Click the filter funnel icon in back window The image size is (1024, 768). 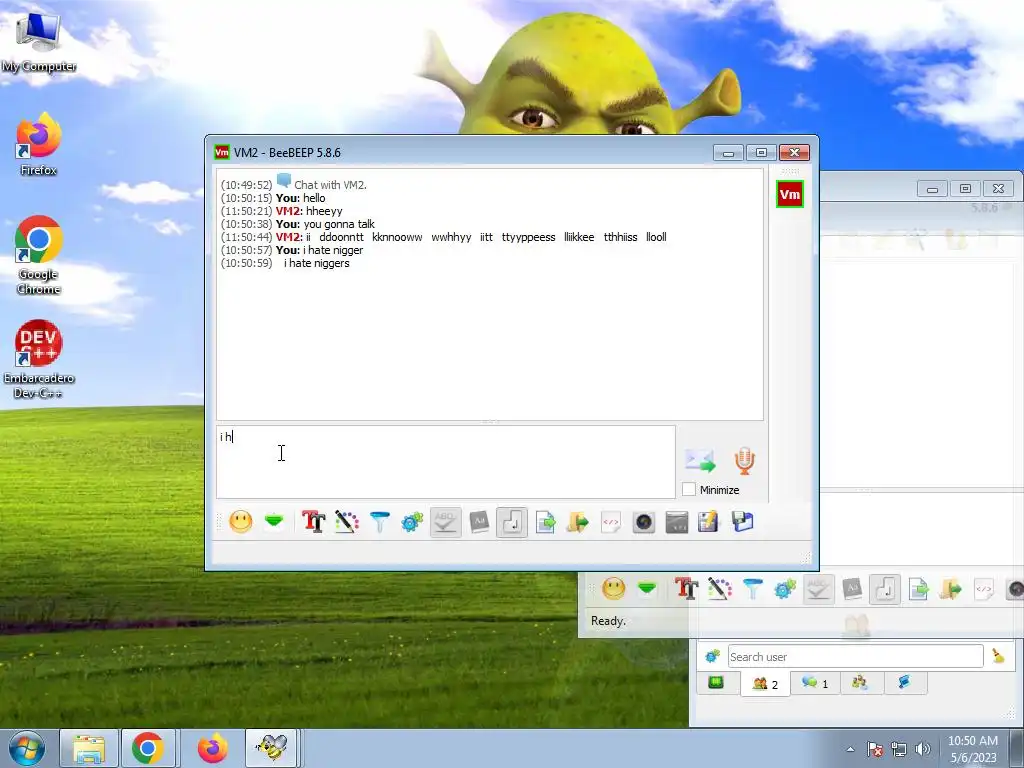tap(752, 588)
